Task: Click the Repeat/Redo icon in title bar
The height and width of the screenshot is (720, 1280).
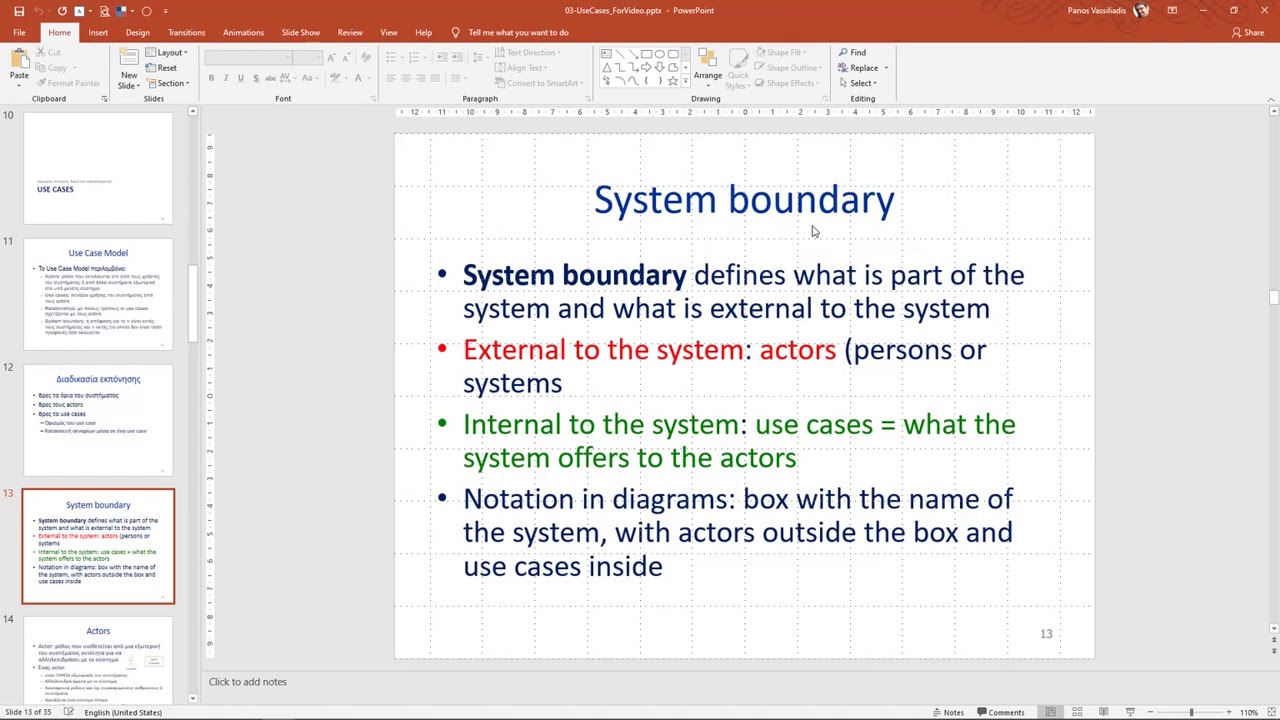Action: pos(61,11)
